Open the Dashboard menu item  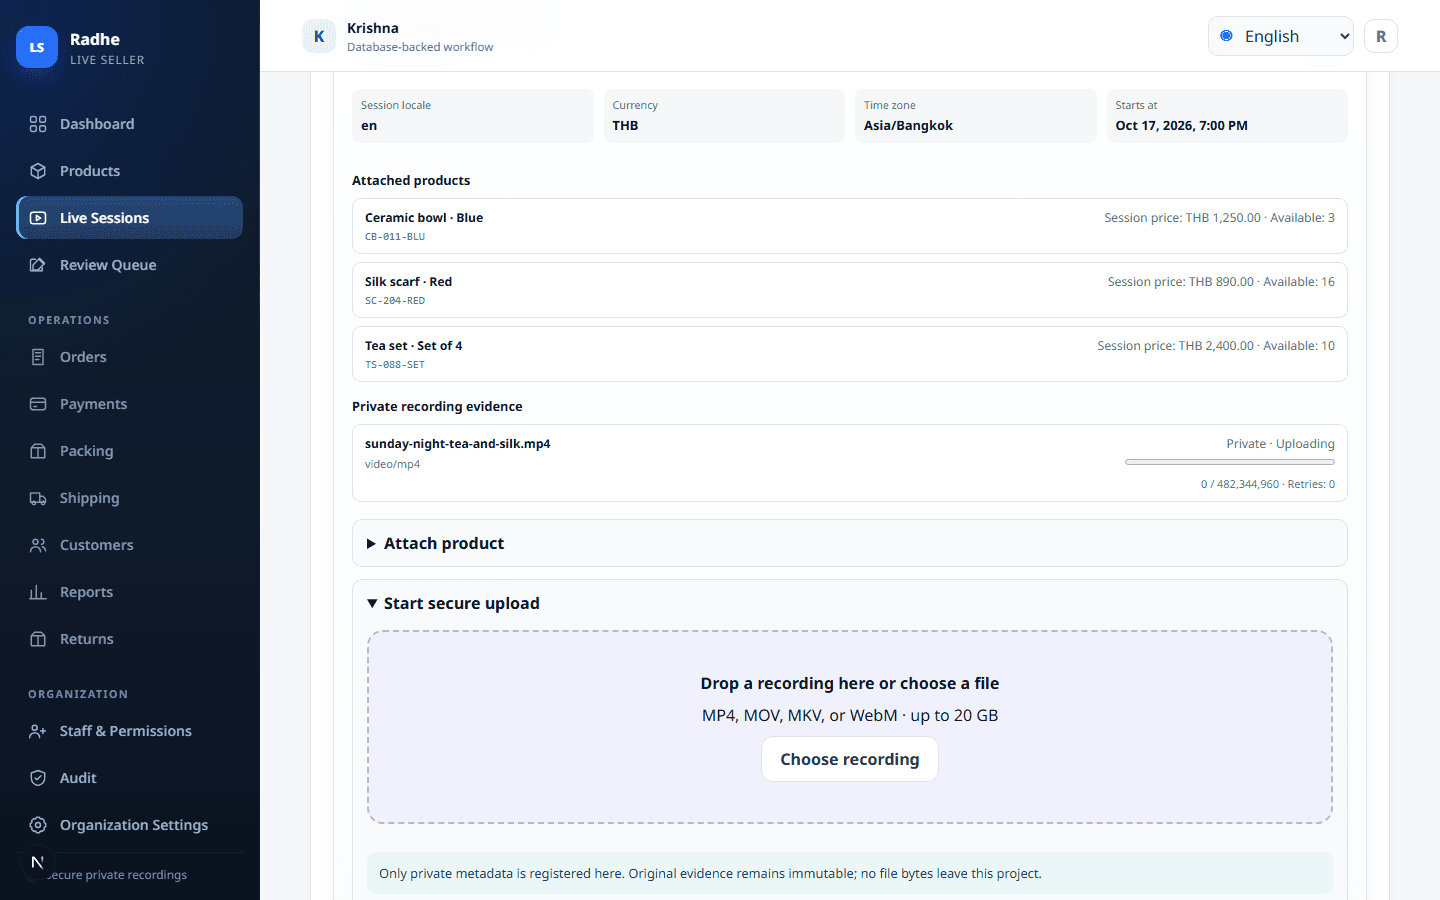tap(129, 124)
